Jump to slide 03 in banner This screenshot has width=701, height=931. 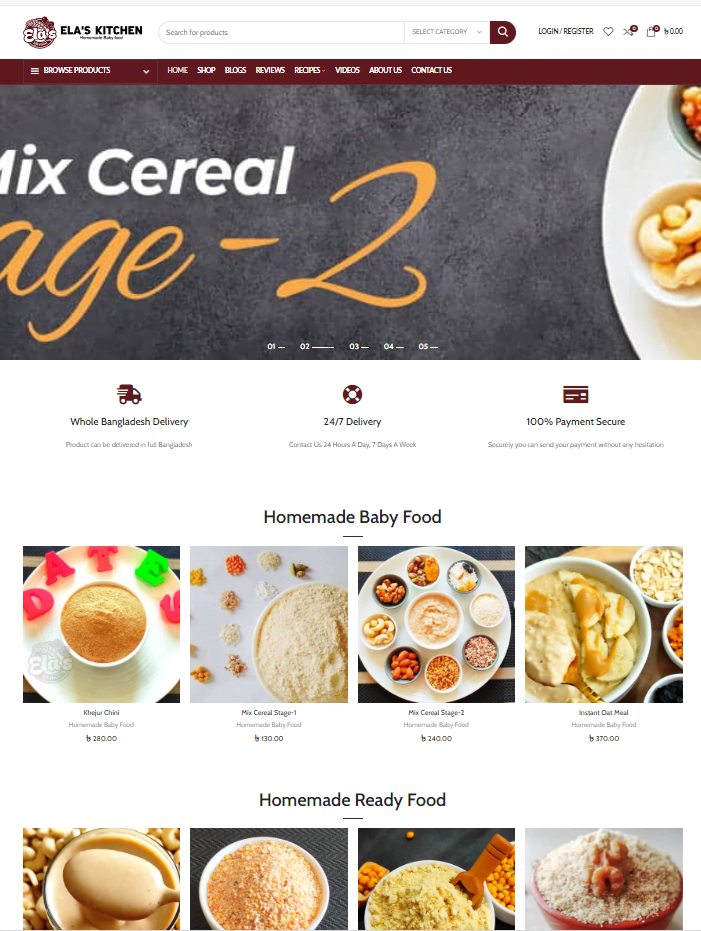click(x=359, y=346)
